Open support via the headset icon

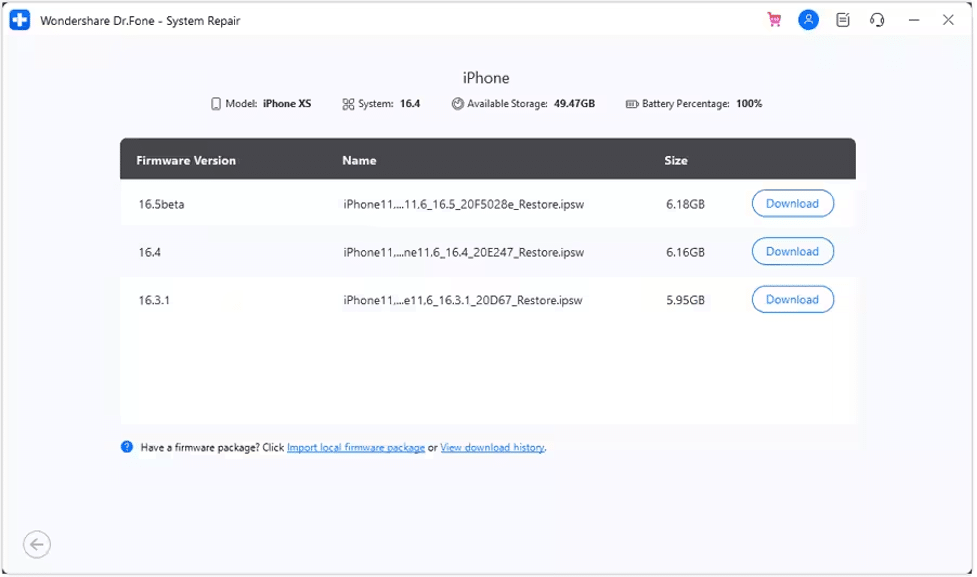point(875,18)
